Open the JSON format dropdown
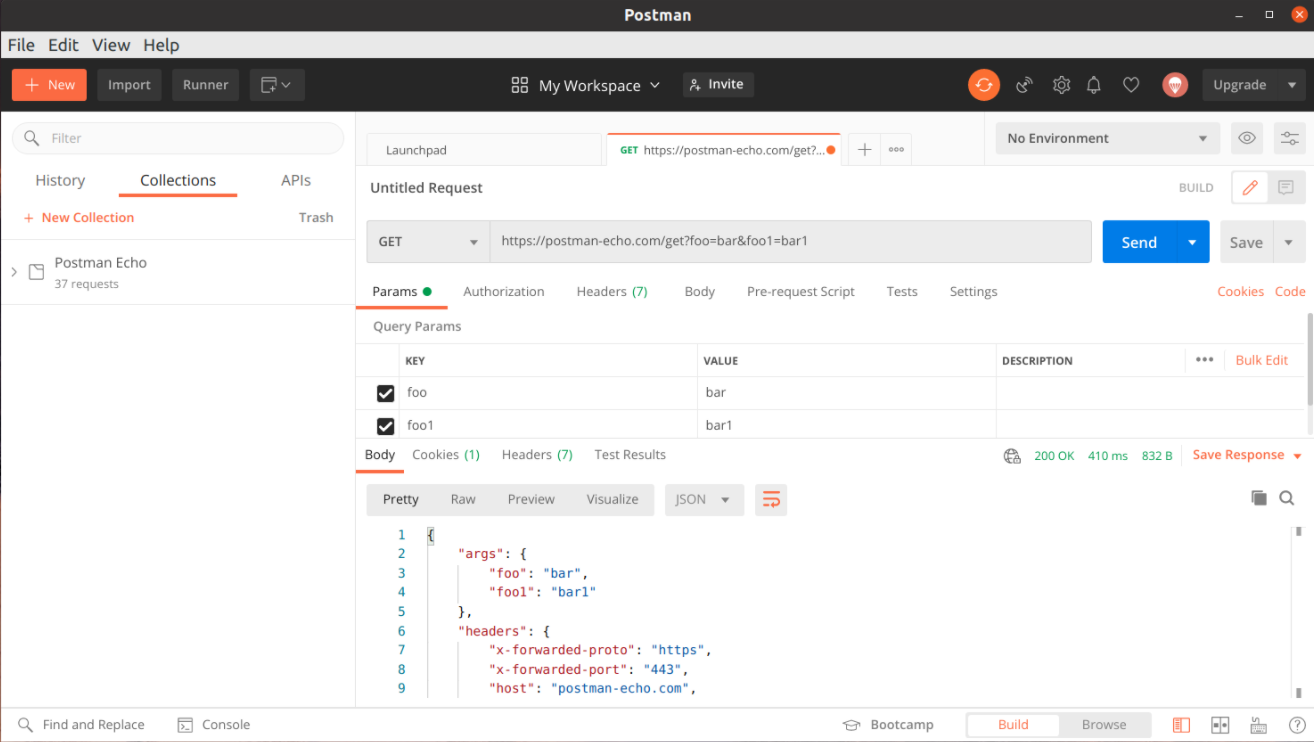The width and height of the screenshot is (1314, 742). click(x=704, y=500)
